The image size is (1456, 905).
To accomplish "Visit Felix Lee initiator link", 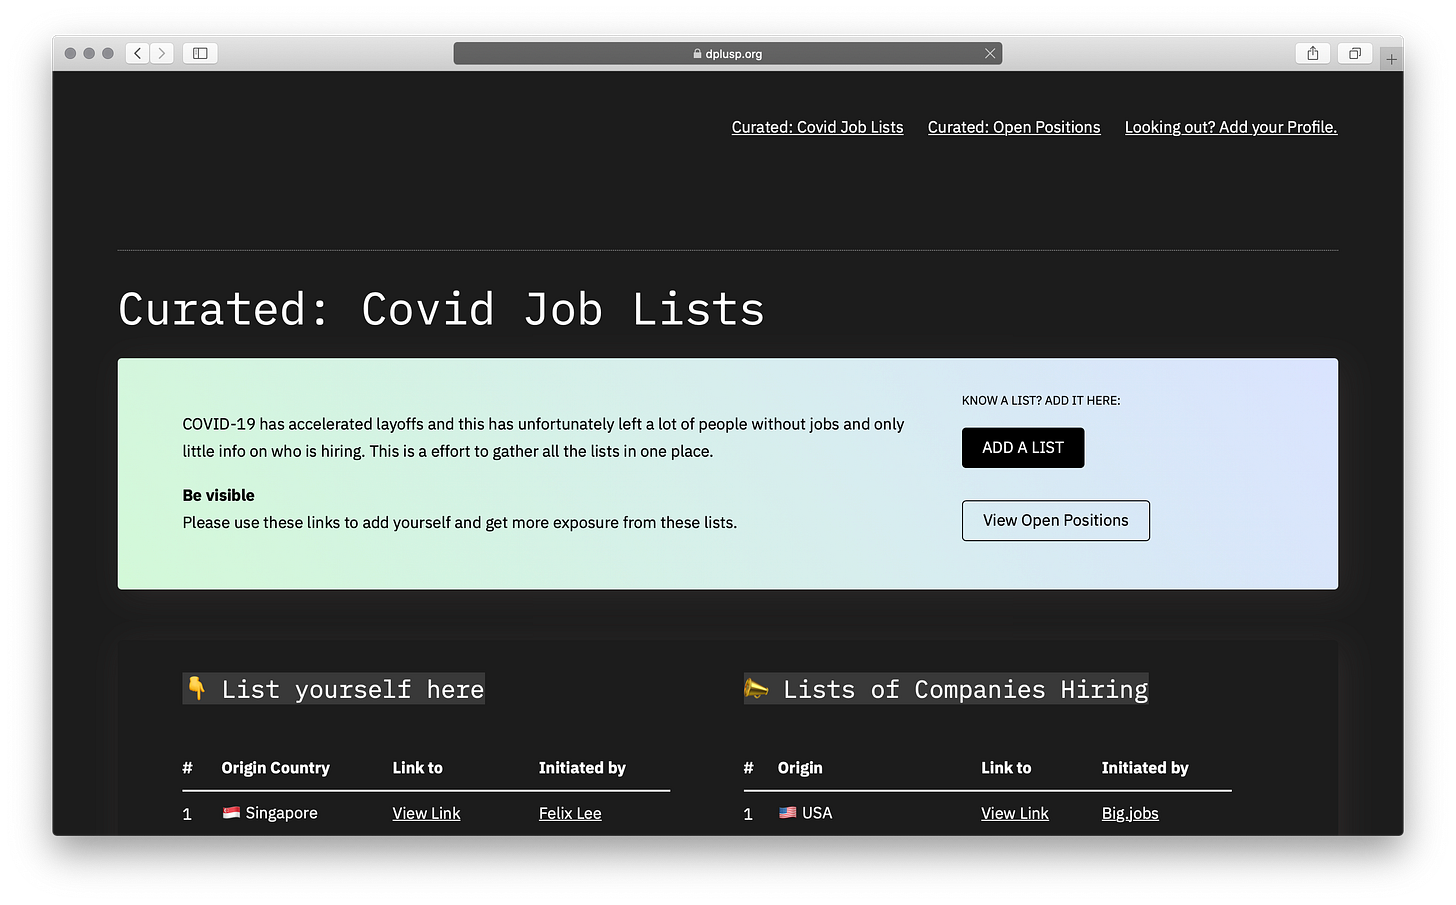I will pos(570,813).
